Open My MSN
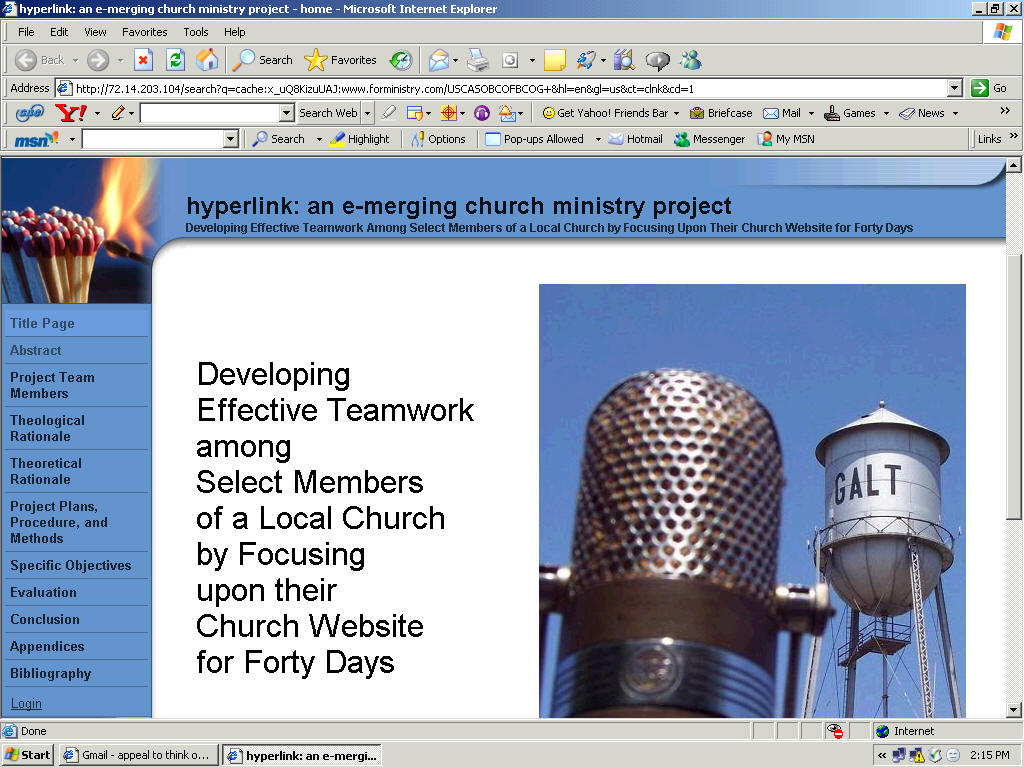This screenshot has height=768, width=1024. 786,139
